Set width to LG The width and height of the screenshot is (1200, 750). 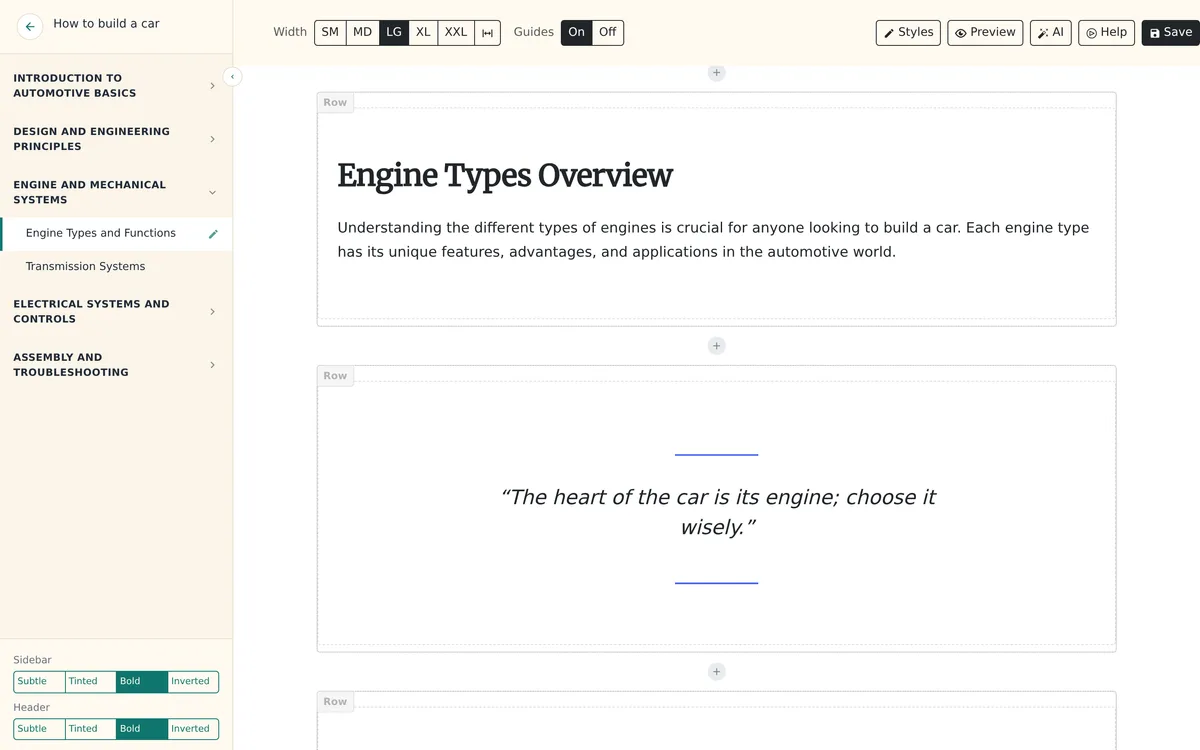point(394,32)
